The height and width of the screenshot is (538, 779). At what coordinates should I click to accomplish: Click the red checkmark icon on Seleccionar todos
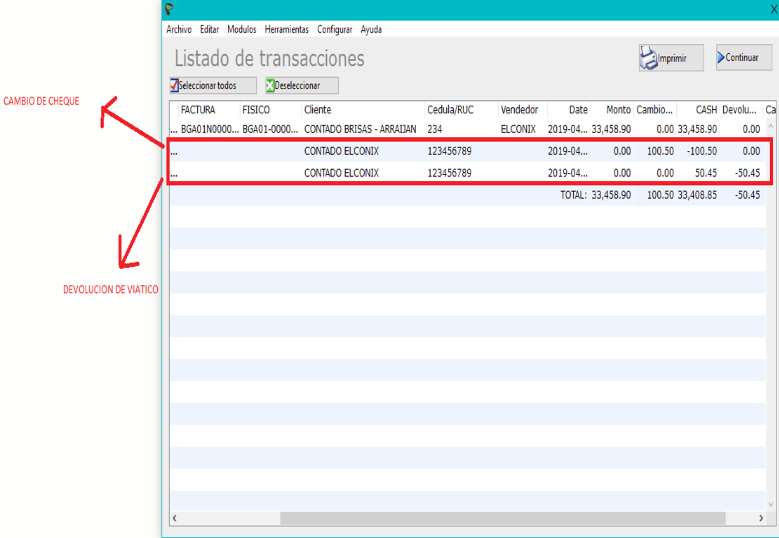174,85
